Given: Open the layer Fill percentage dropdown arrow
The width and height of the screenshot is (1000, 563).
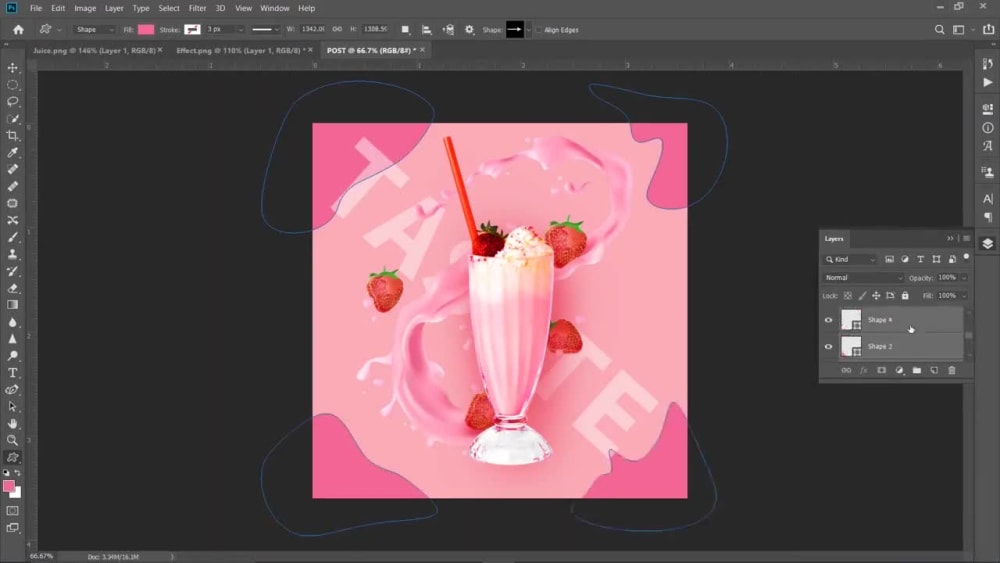Looking at the screenshot, I should pos(964,296).
